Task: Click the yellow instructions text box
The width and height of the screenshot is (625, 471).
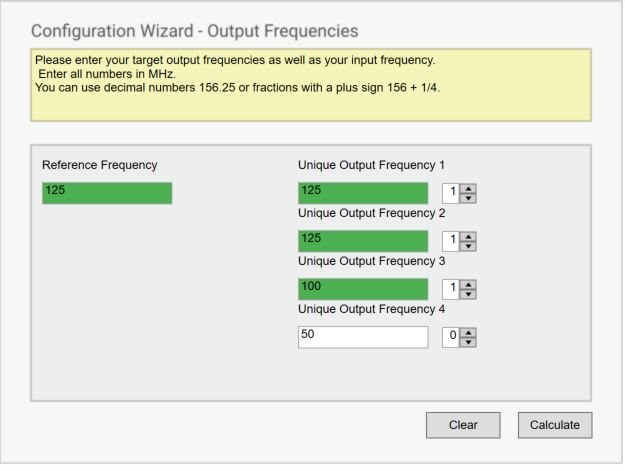Action: point(310,85)
